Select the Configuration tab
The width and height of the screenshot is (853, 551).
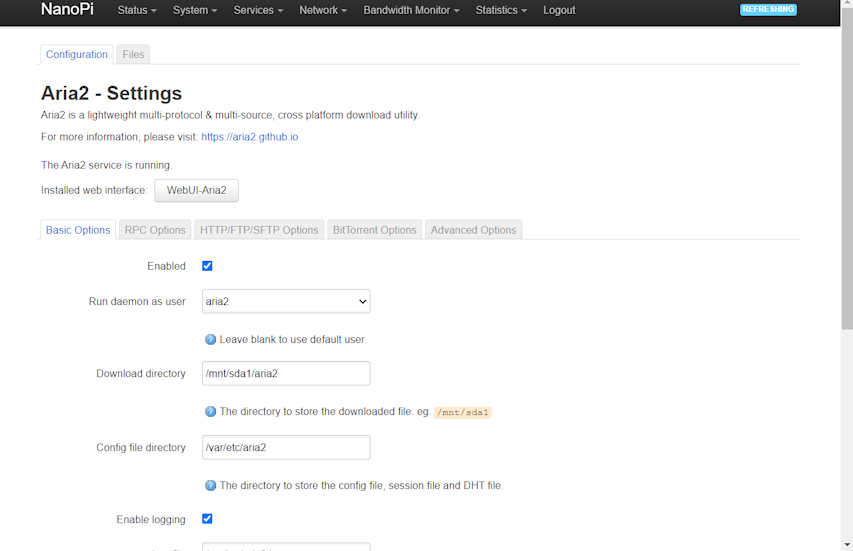click(77, 54)
